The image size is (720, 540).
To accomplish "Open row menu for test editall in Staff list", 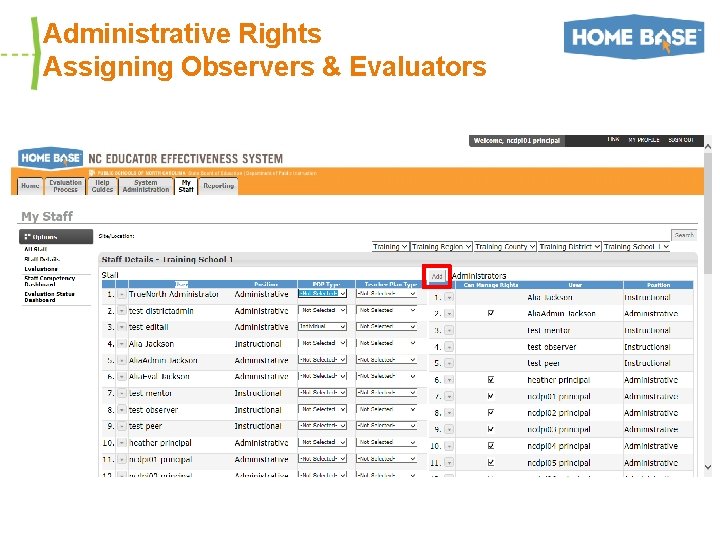I will [122, 327].
